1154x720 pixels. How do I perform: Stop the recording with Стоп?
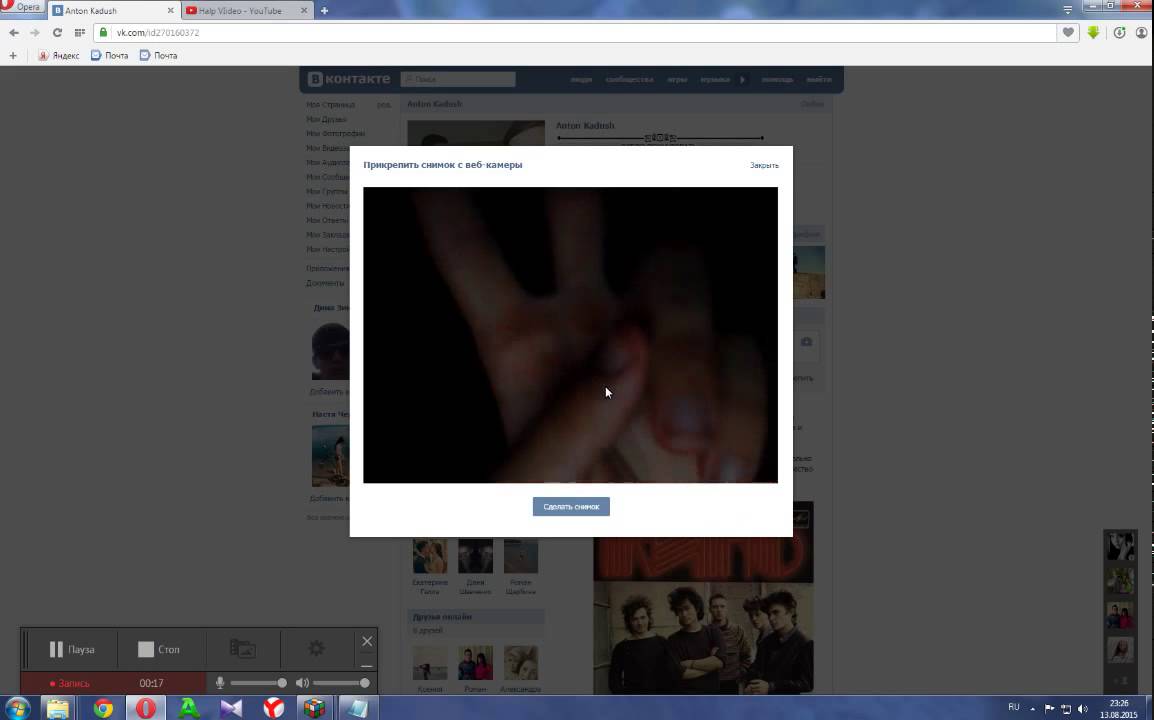coord(159,649)
